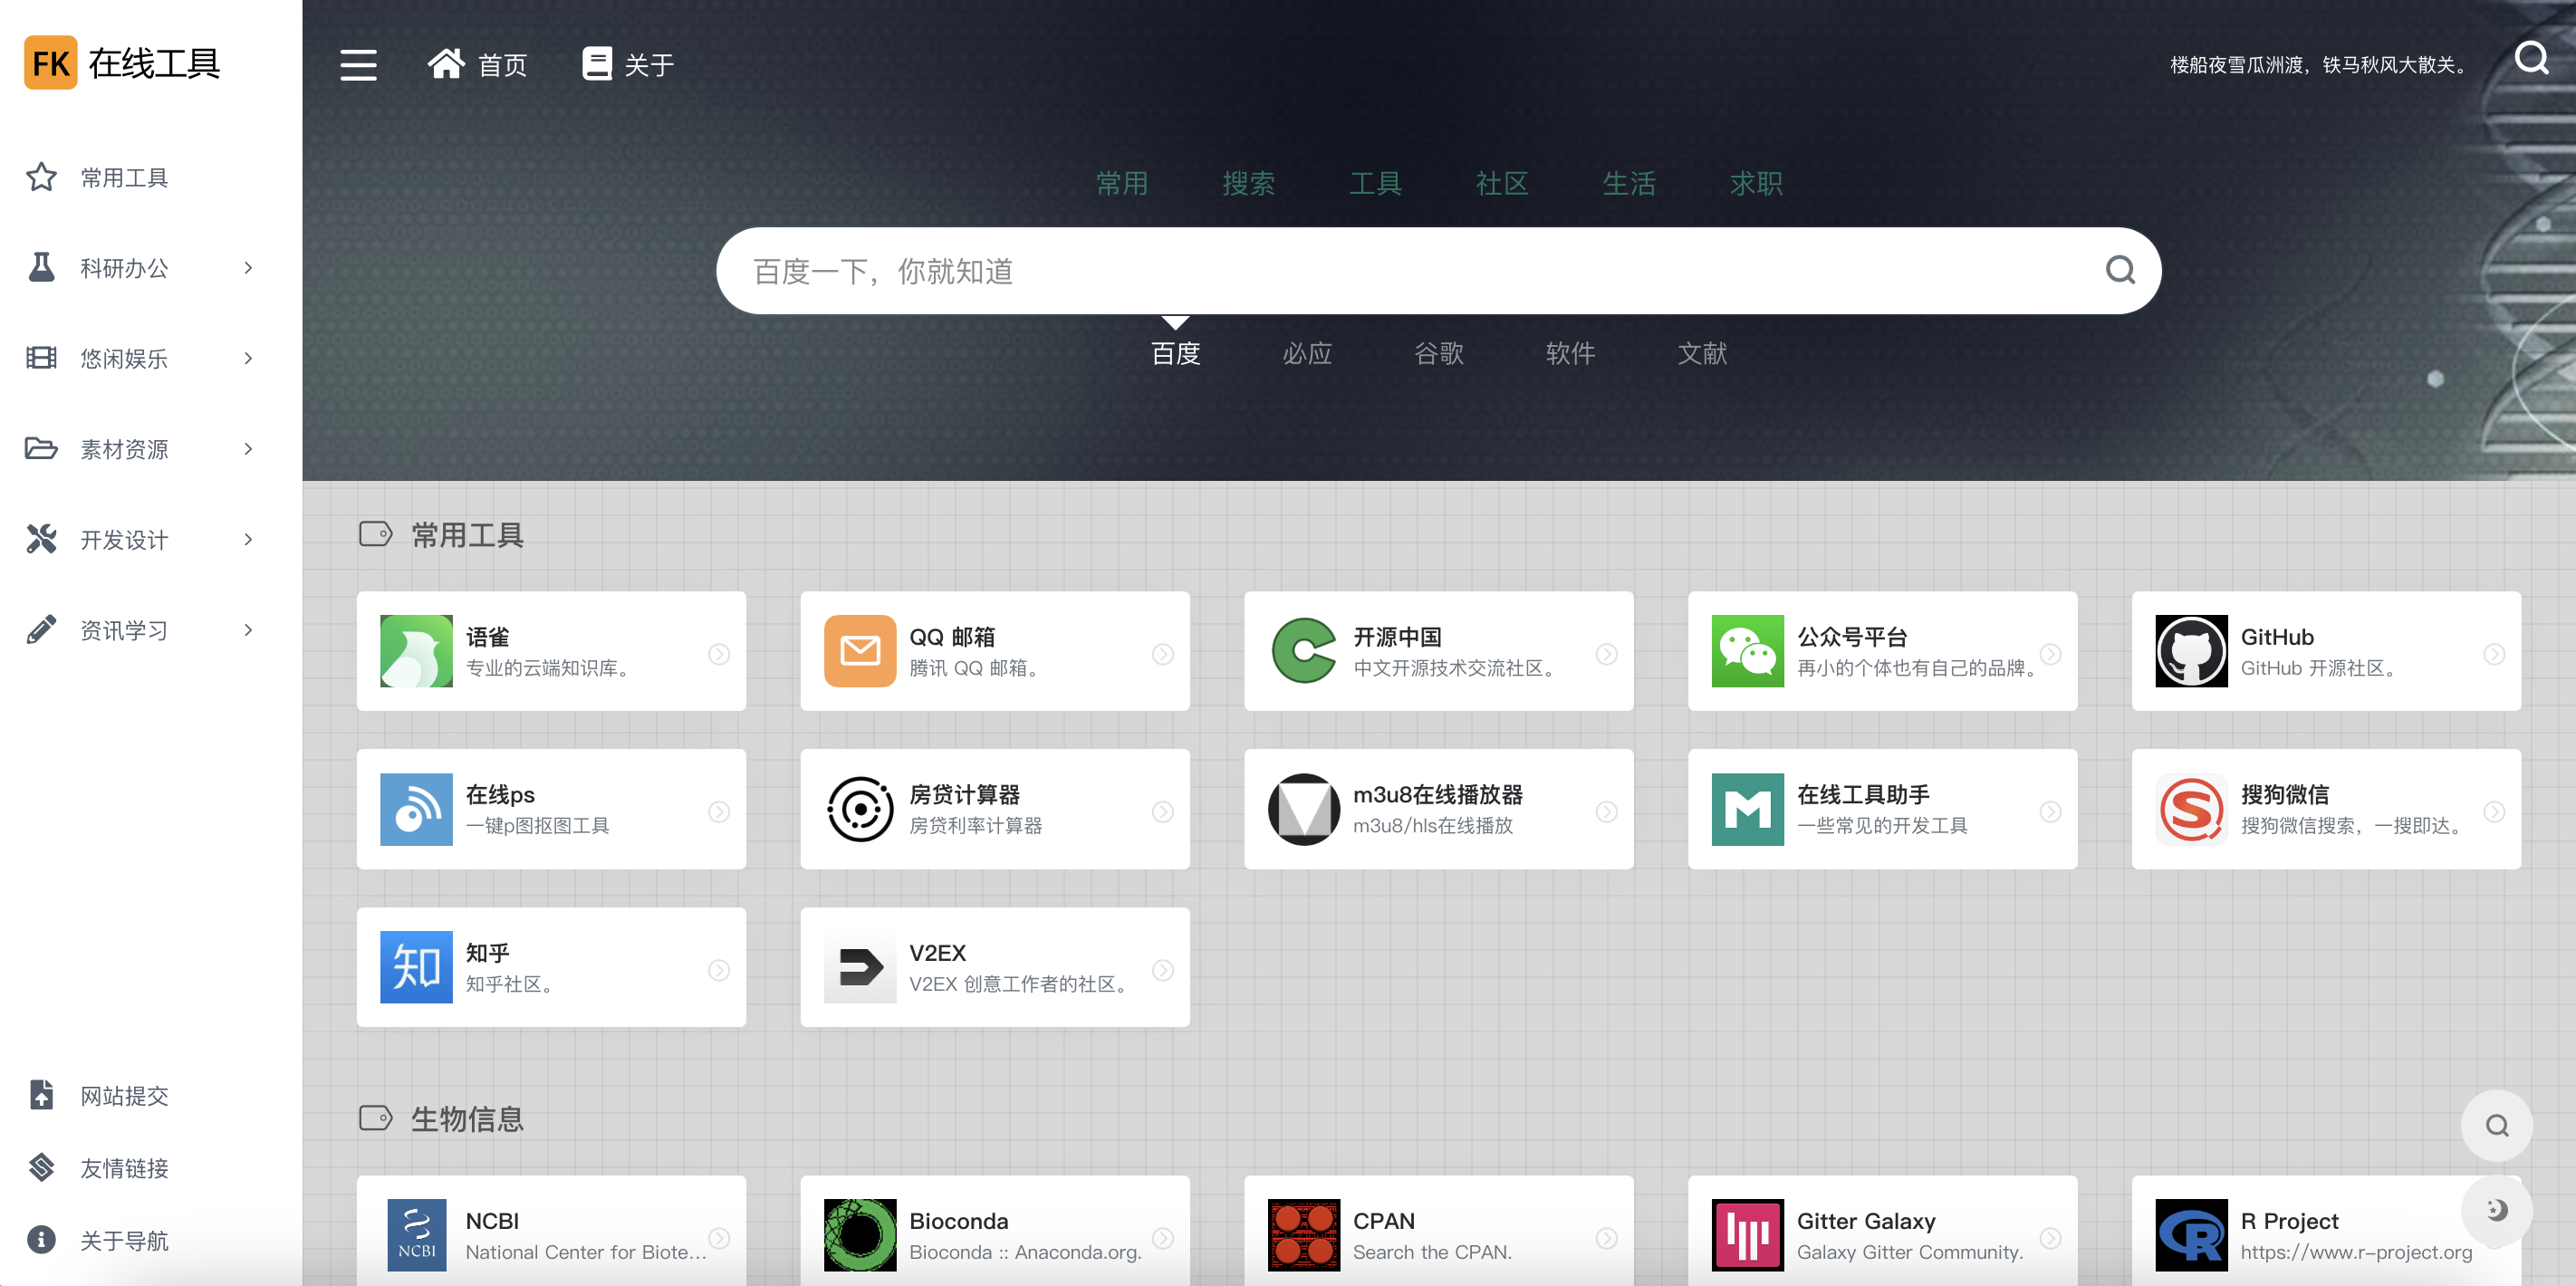Select the 求职 search category tab
The width and height of the screenshot is (2576, 1286).
(x=1756, y=183)
